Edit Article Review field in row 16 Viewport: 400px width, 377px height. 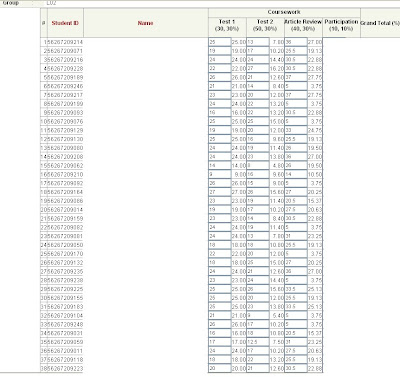[296, 174]
